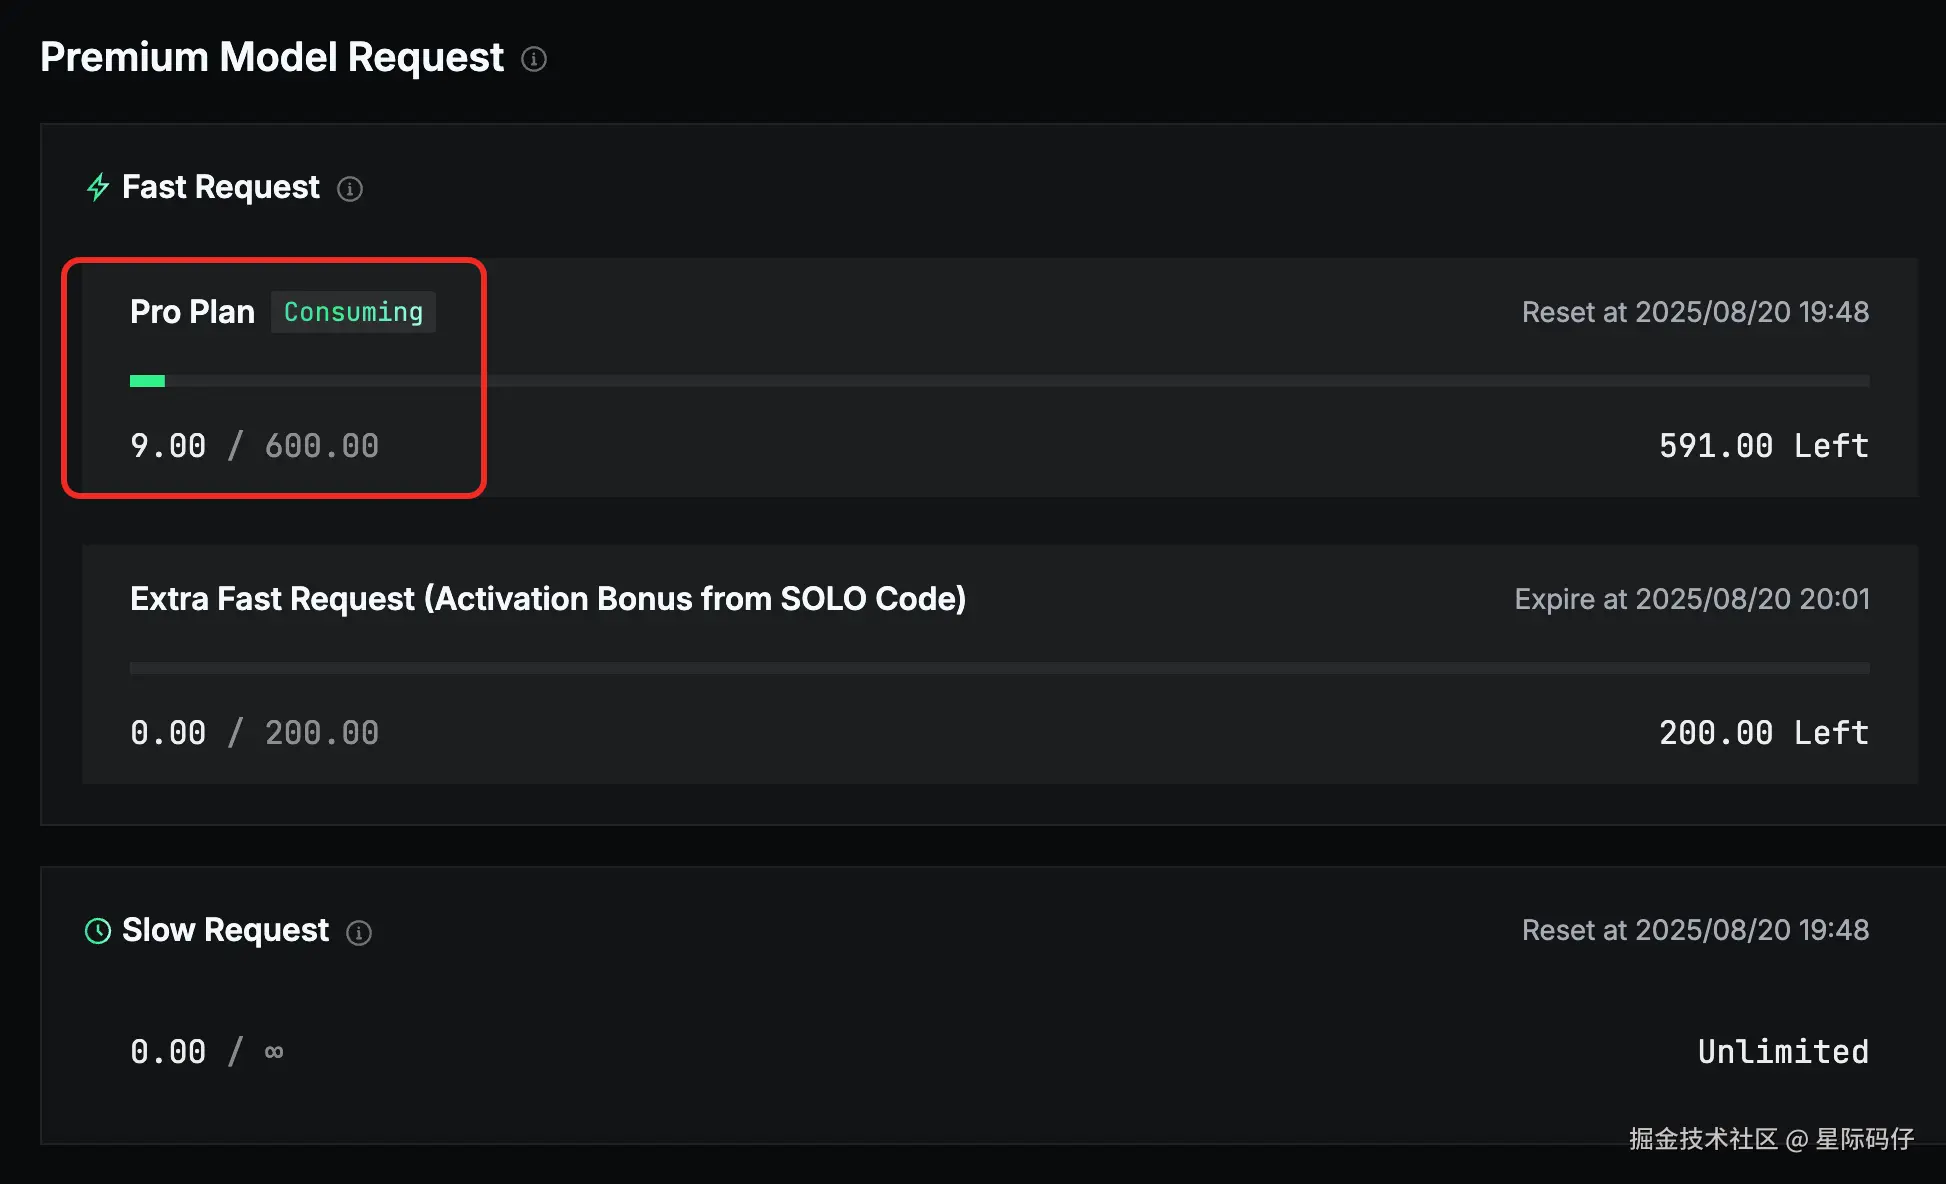Screen dimensions: 1946x1184
Task: Click info icon beside Premium Model Request
Action: point(534,59)
